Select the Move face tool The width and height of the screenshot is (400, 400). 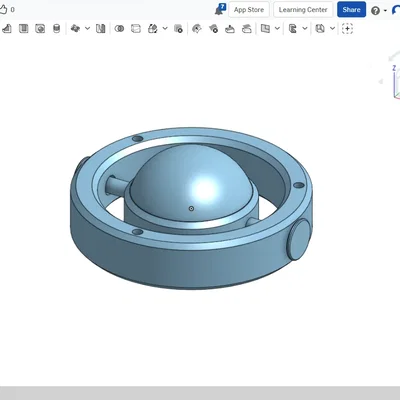click(230, 29)
